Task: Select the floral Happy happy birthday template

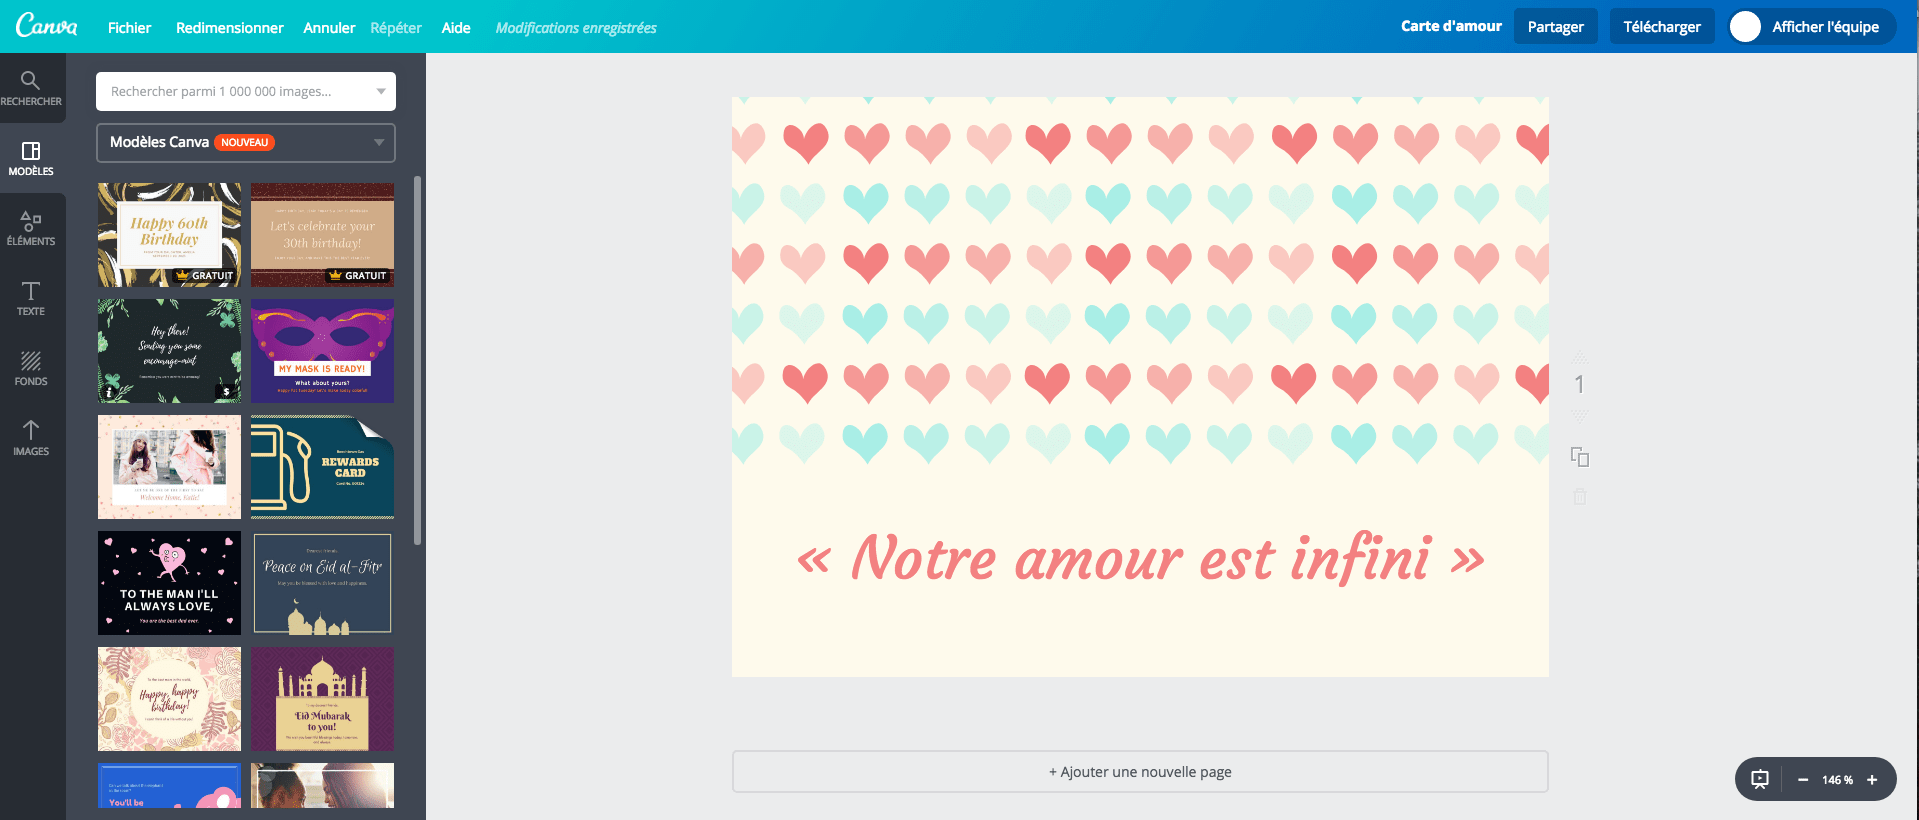Action: (x=170, y=699)
